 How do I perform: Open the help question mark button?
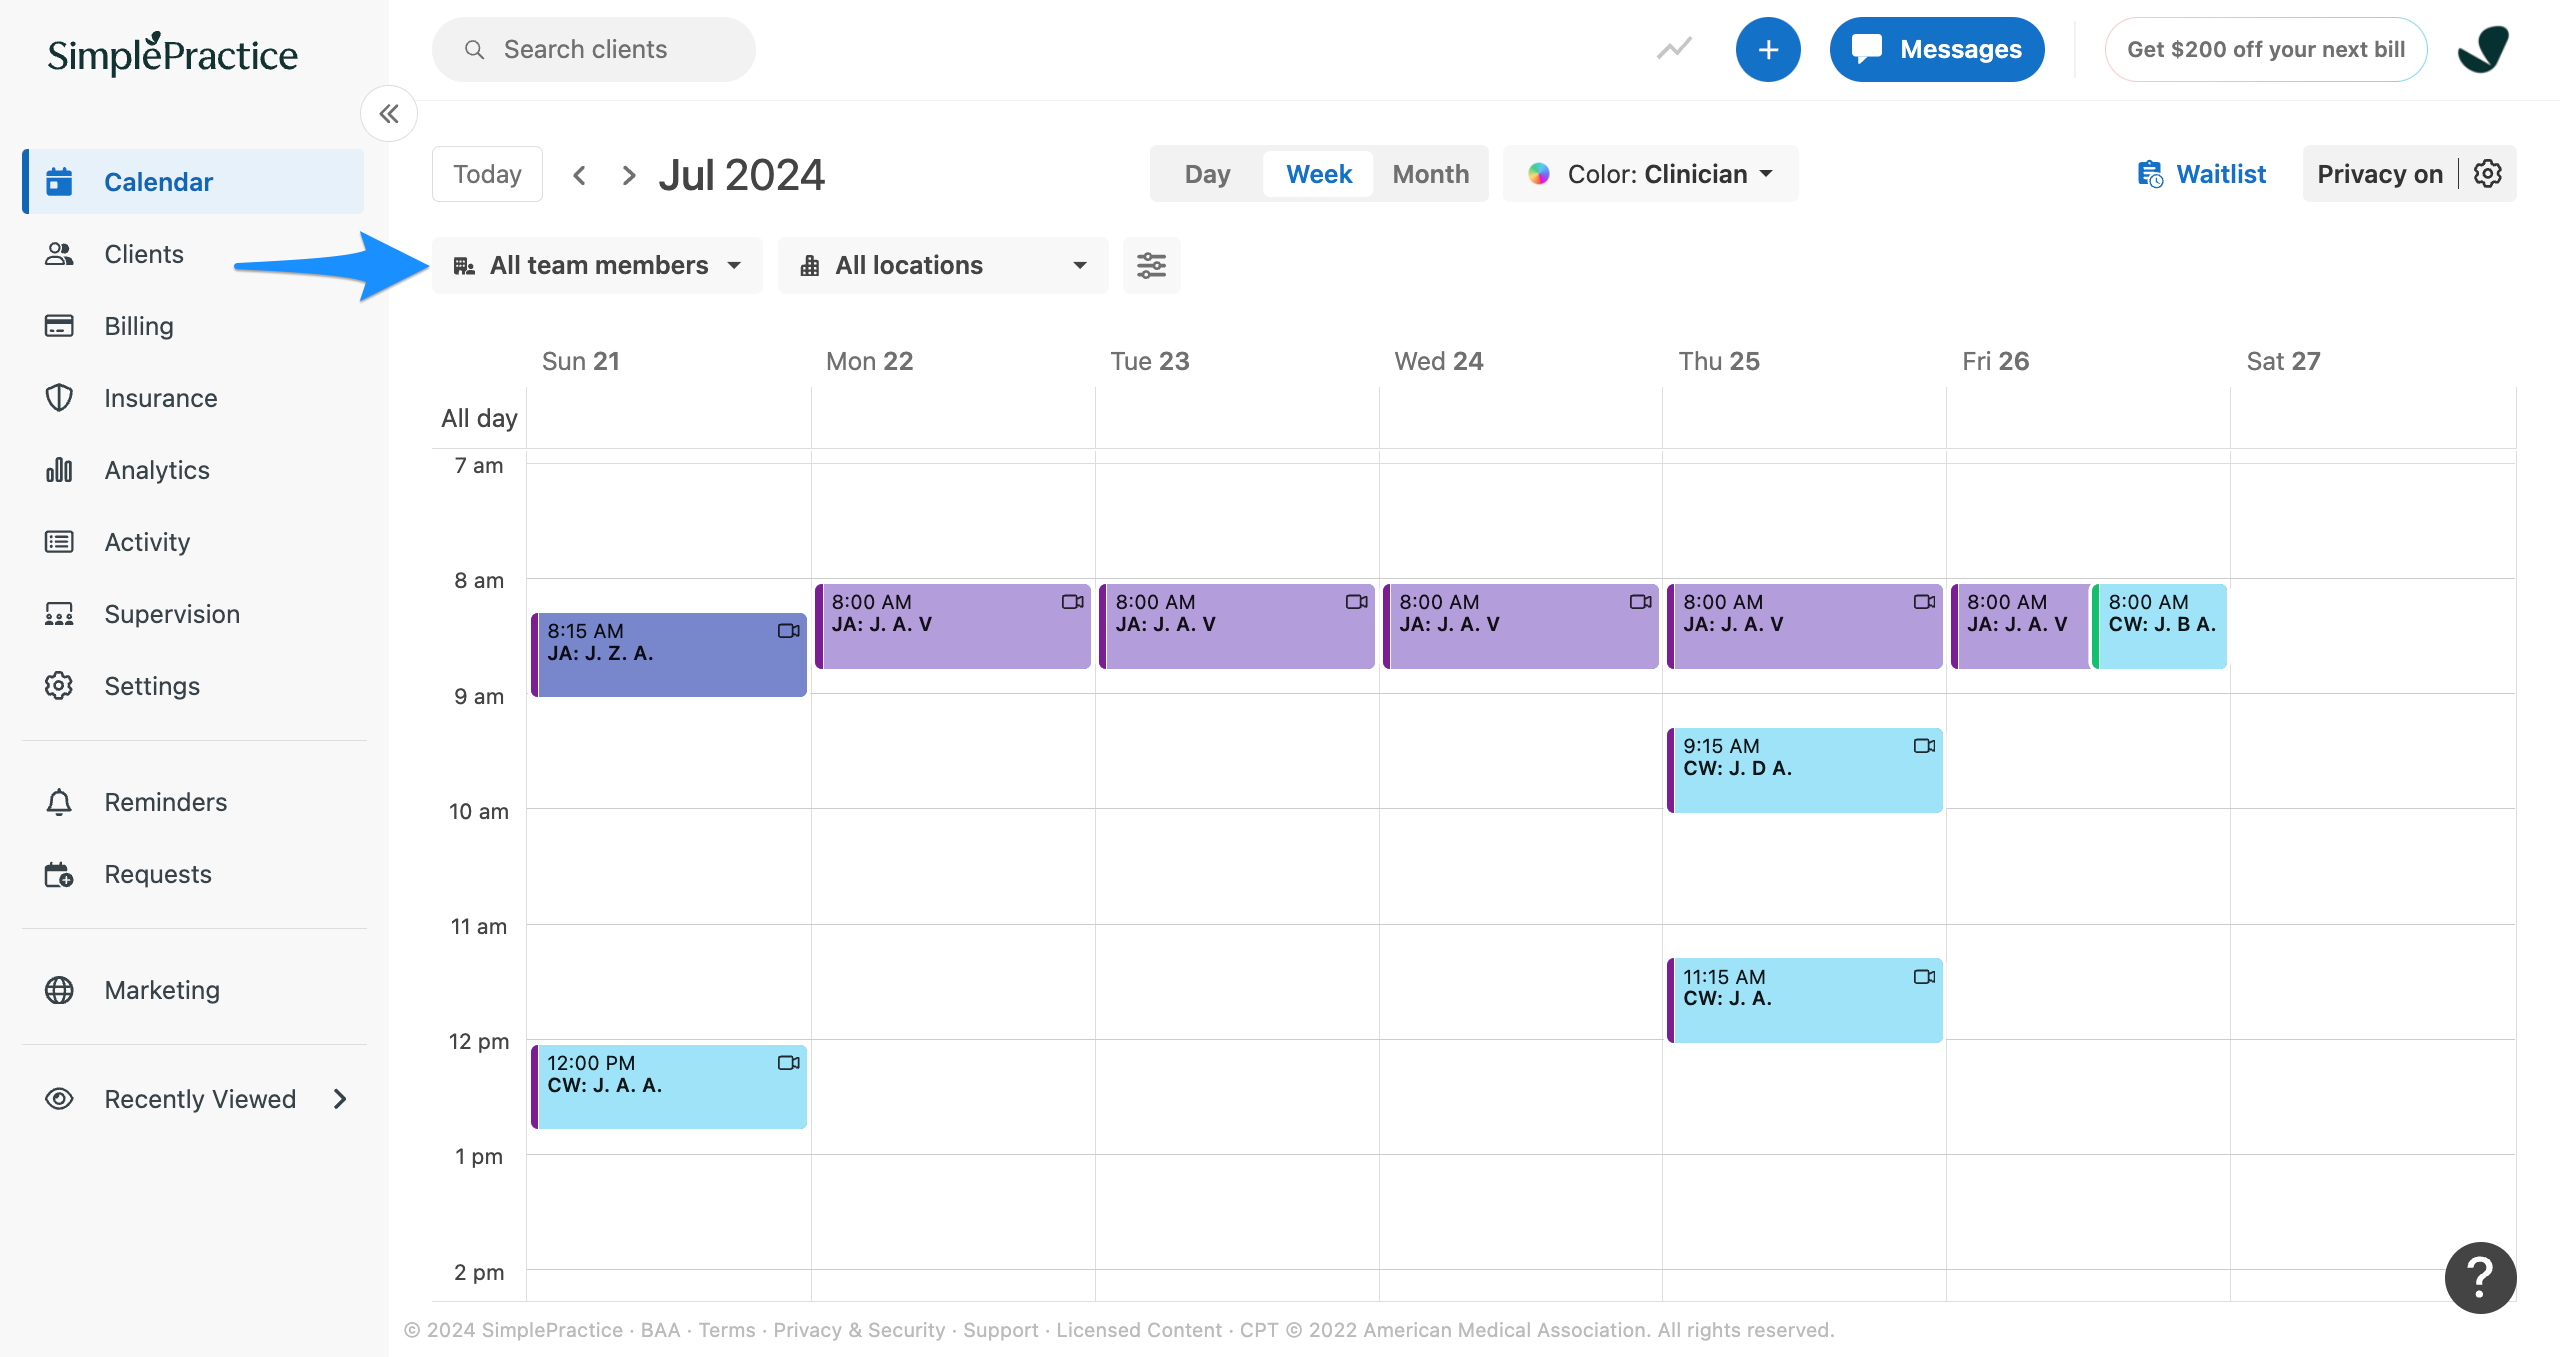click(x=2480, y=1277)
